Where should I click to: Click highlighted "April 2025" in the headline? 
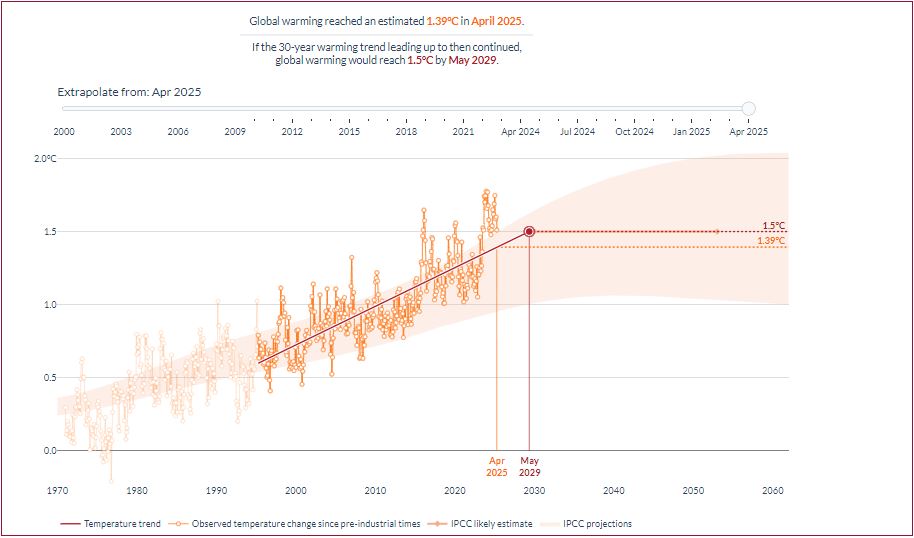[x=497, y=20]
